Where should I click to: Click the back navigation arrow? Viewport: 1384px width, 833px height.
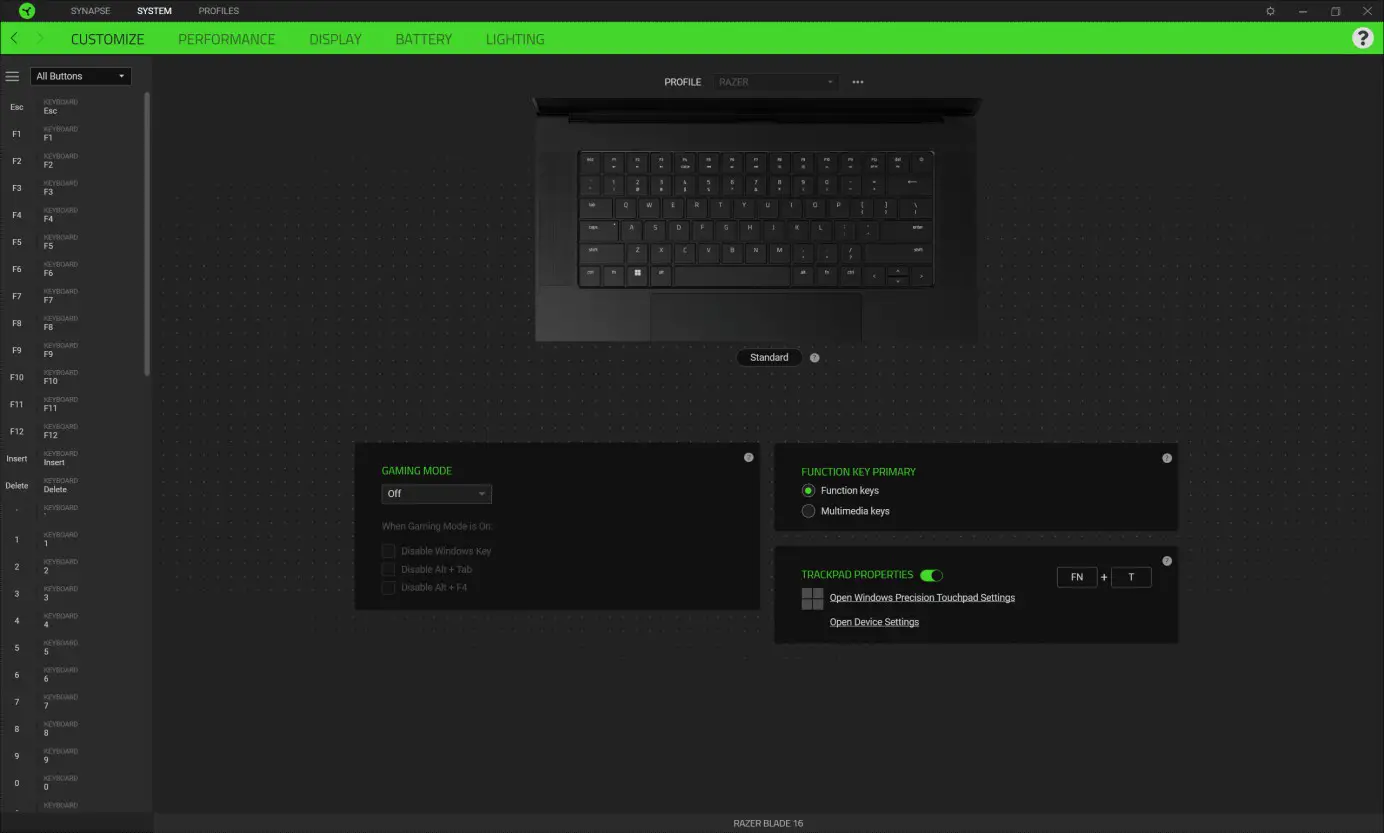[14, 38]
